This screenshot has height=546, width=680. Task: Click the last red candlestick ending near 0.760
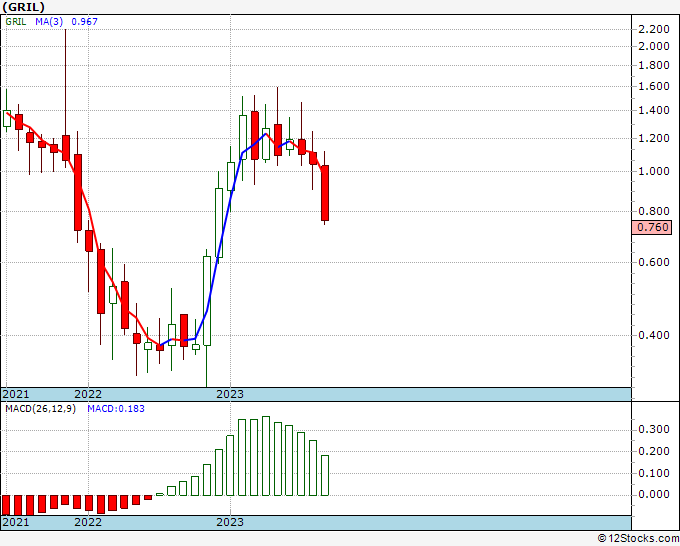tap(325, 193)
